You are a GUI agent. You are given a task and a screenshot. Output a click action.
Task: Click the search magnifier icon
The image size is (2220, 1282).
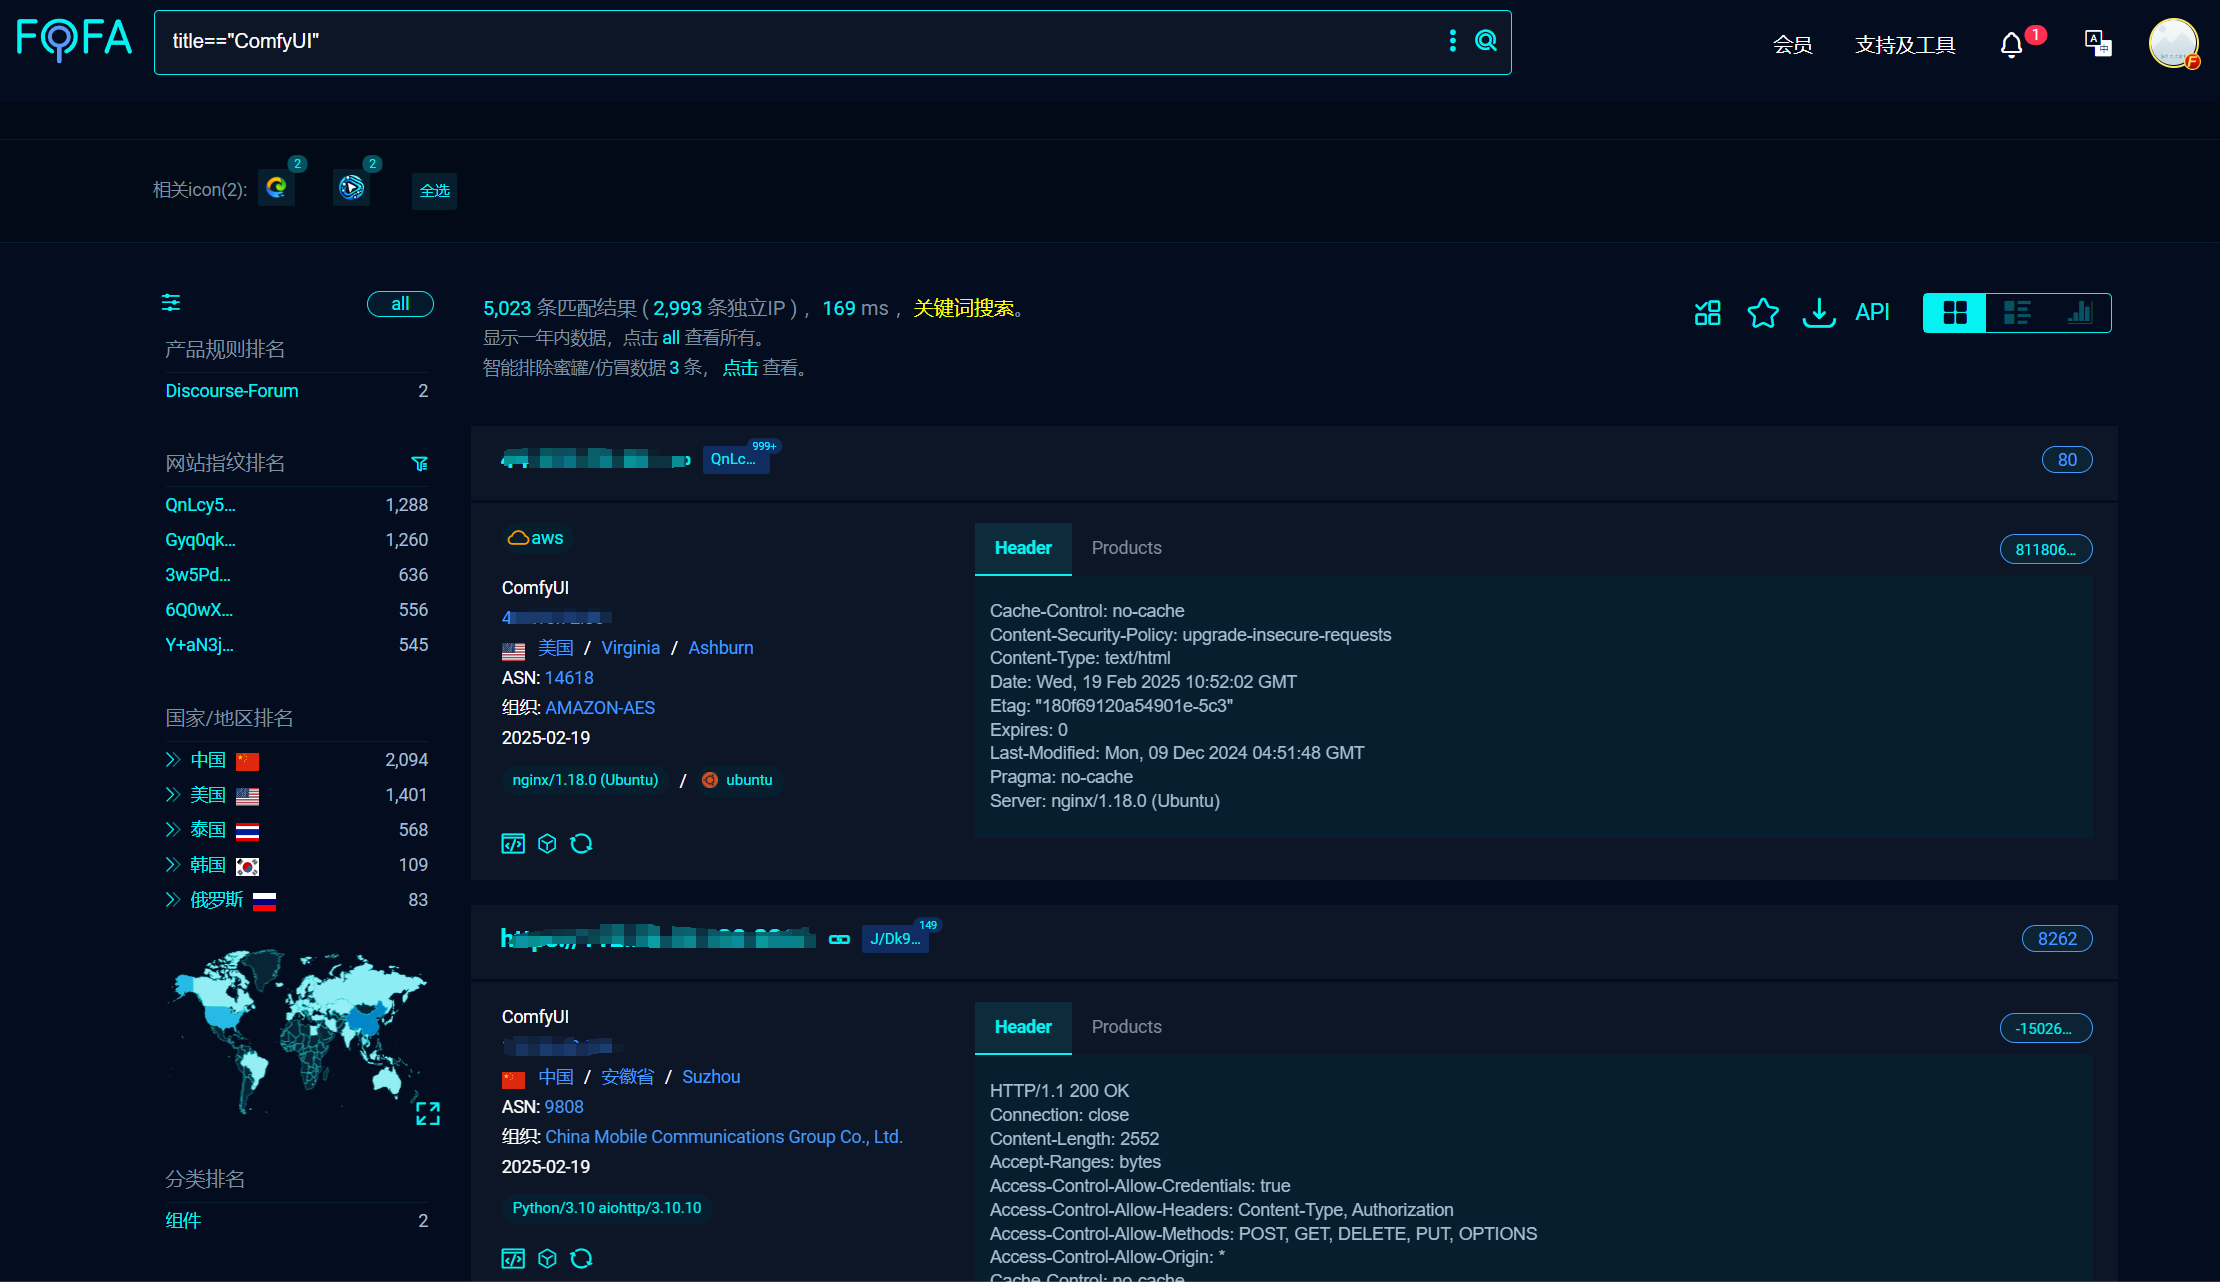[1486, 41]
